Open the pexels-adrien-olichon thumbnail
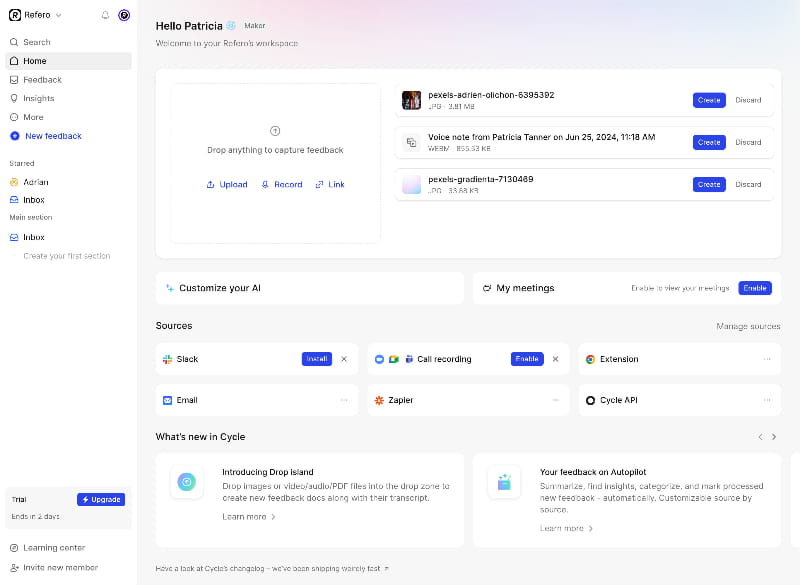Viewport: 800px width, 585px height. click(411, 99)
